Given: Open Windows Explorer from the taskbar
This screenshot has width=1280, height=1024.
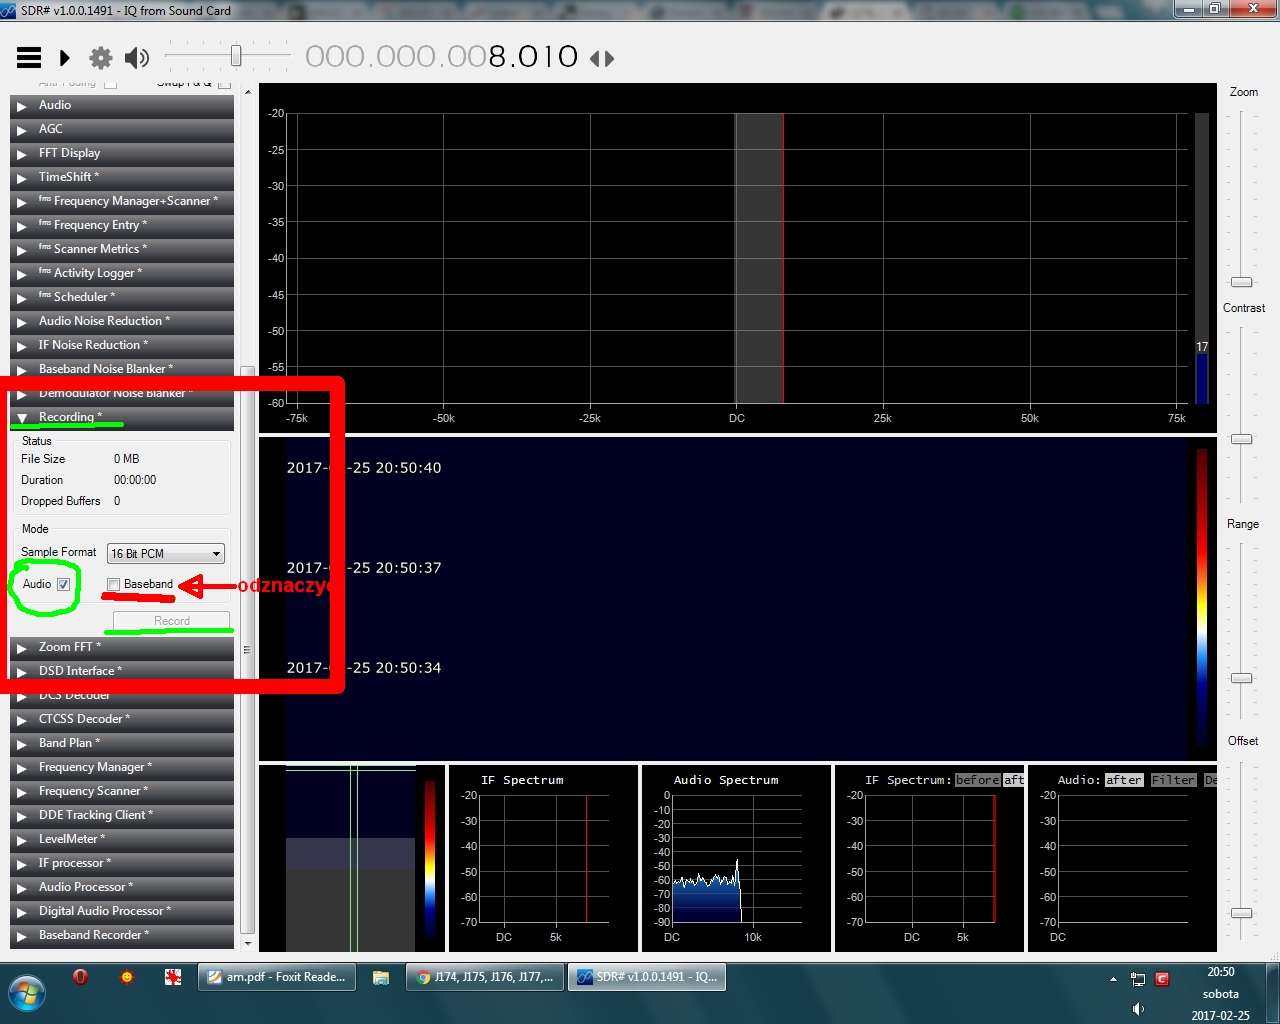Looking at the screenshot, I should coord(381,977).
